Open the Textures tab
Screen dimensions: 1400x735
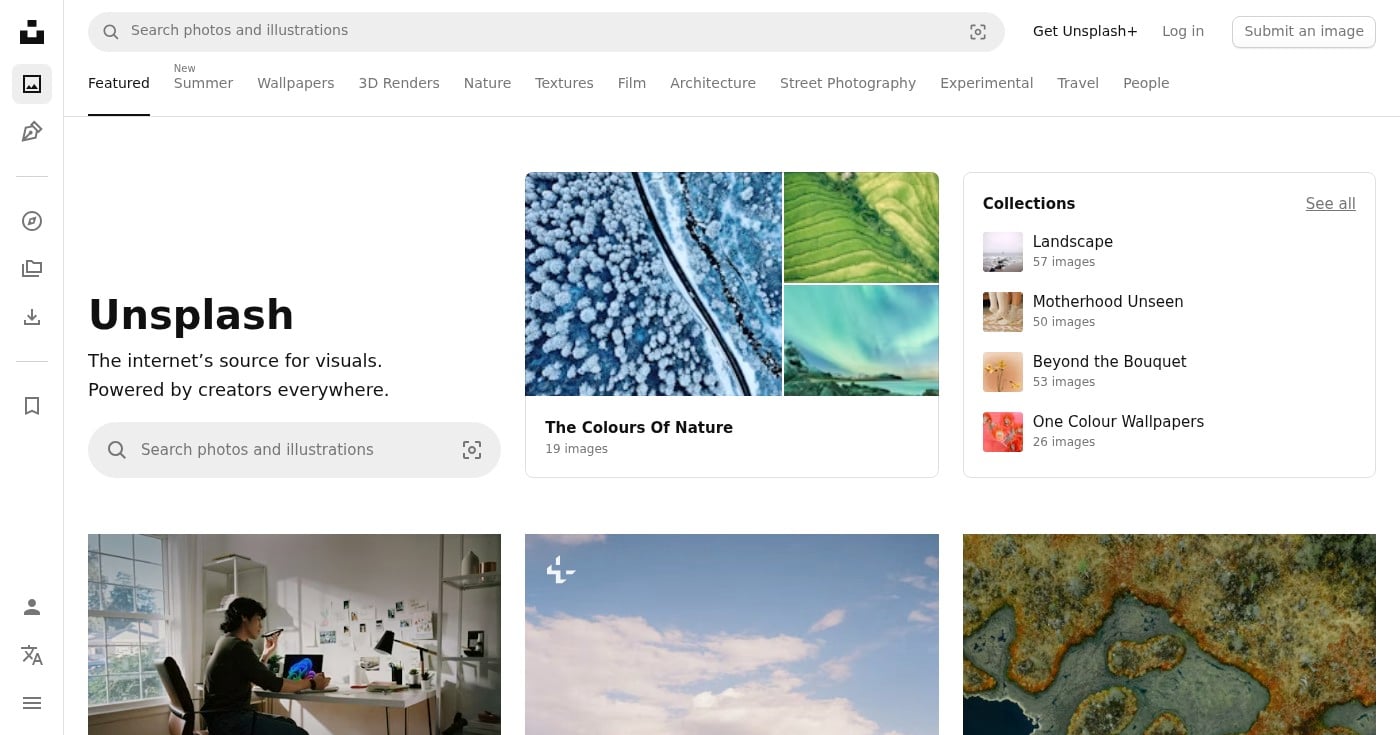pos(564,83)
